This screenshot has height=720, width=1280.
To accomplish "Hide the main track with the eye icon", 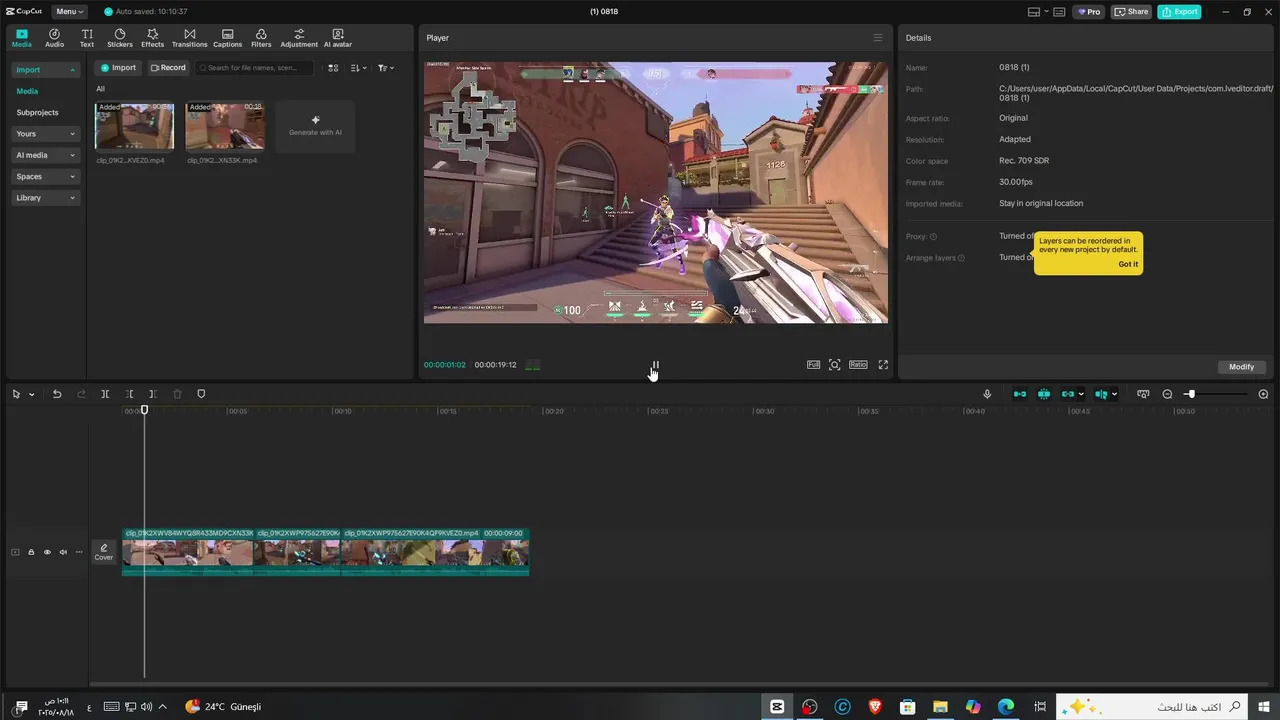I will (x=47, y=552).
